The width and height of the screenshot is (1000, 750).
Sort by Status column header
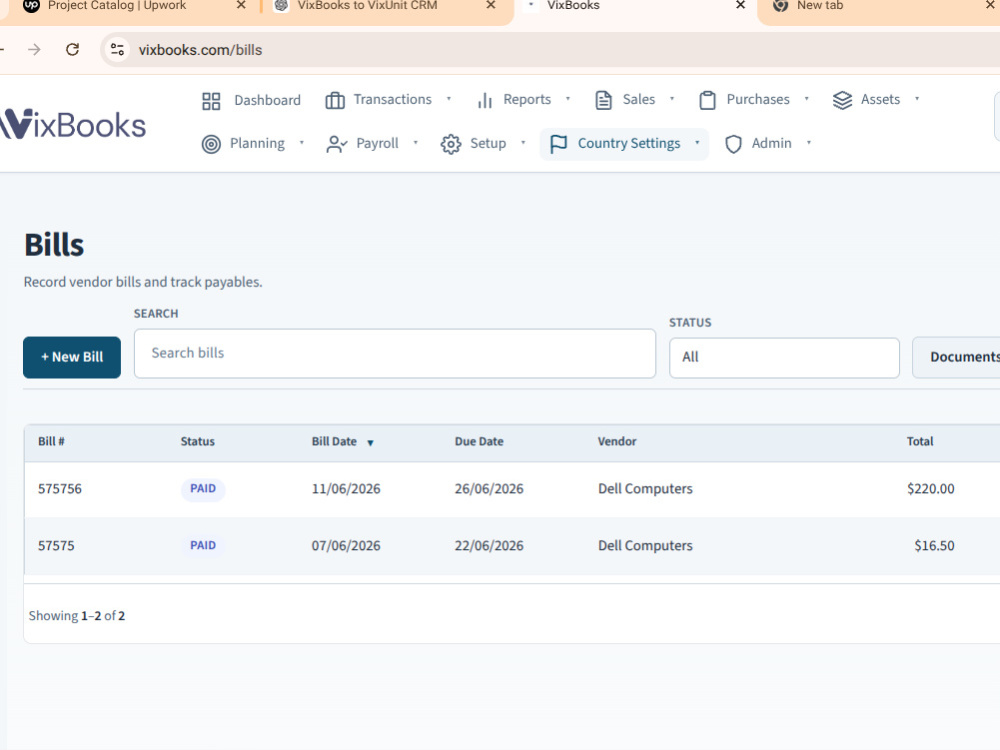click(198, 441)
